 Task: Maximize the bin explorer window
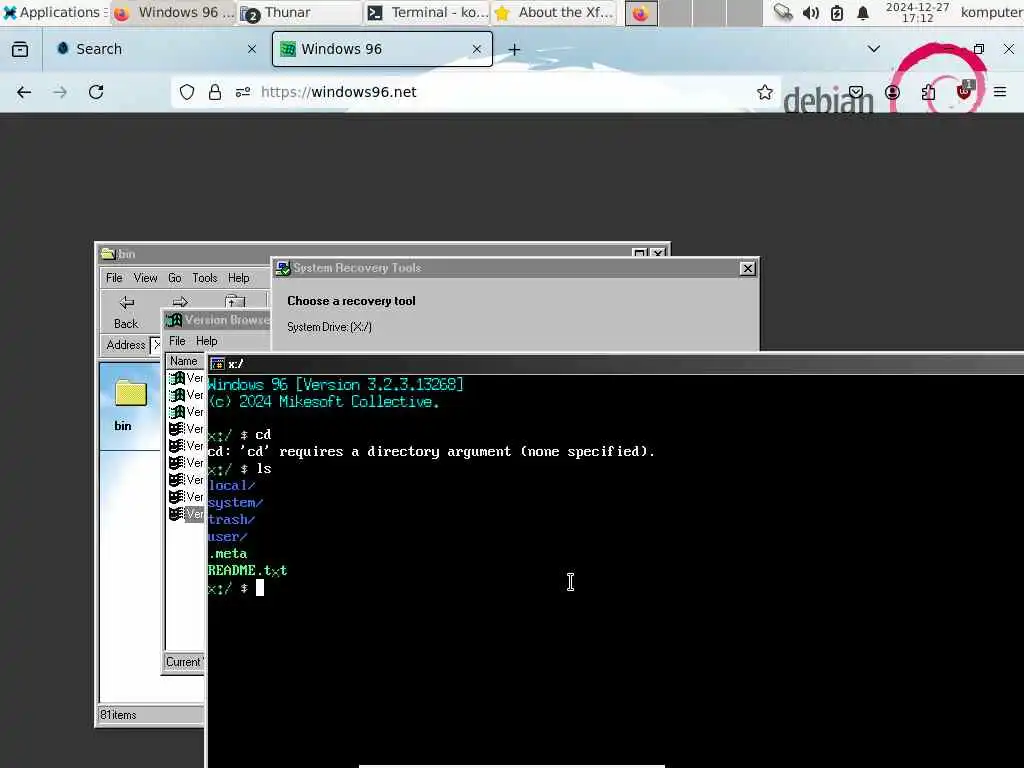tap(639, 253)
